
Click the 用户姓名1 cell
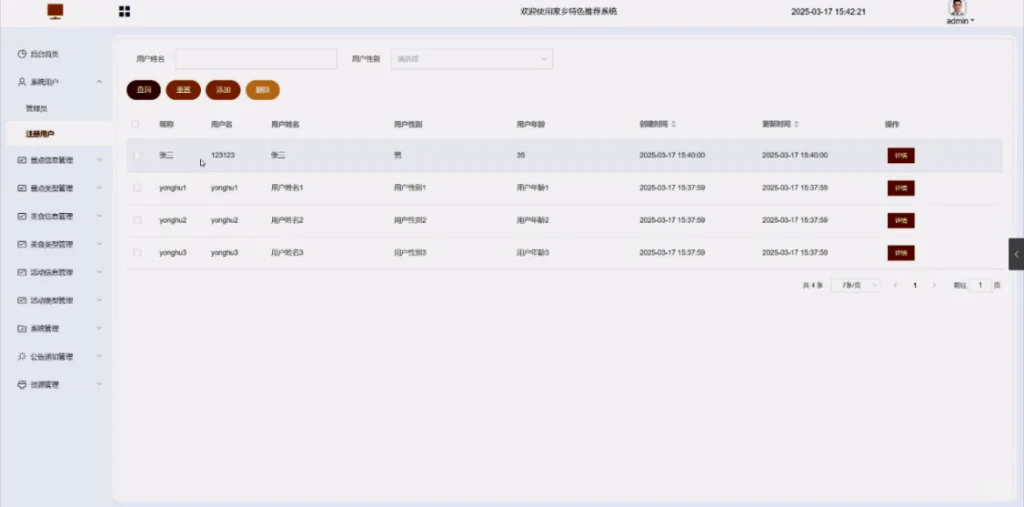[287, 188]
